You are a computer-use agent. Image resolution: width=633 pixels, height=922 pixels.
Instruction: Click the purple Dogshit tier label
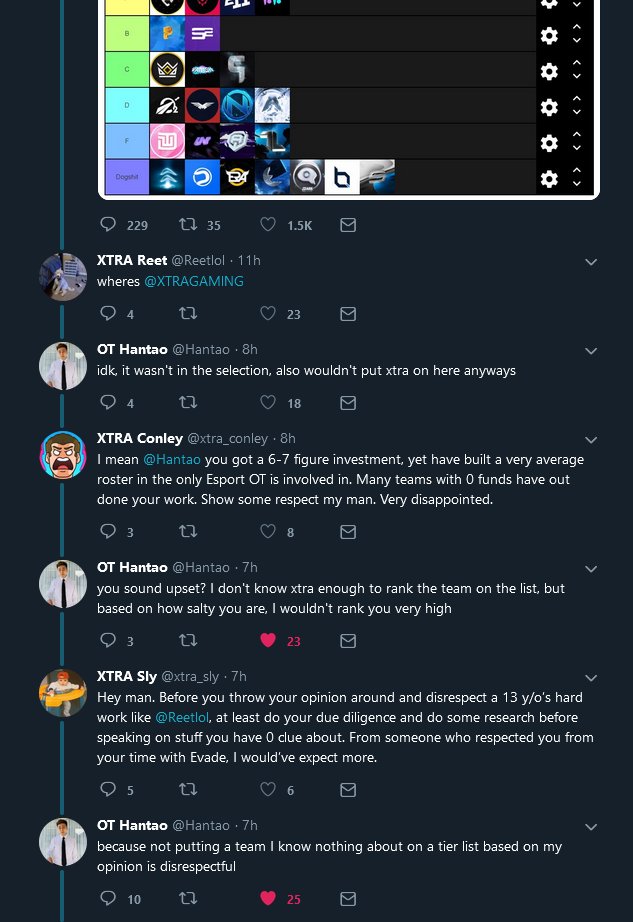[x=126, y=177]
